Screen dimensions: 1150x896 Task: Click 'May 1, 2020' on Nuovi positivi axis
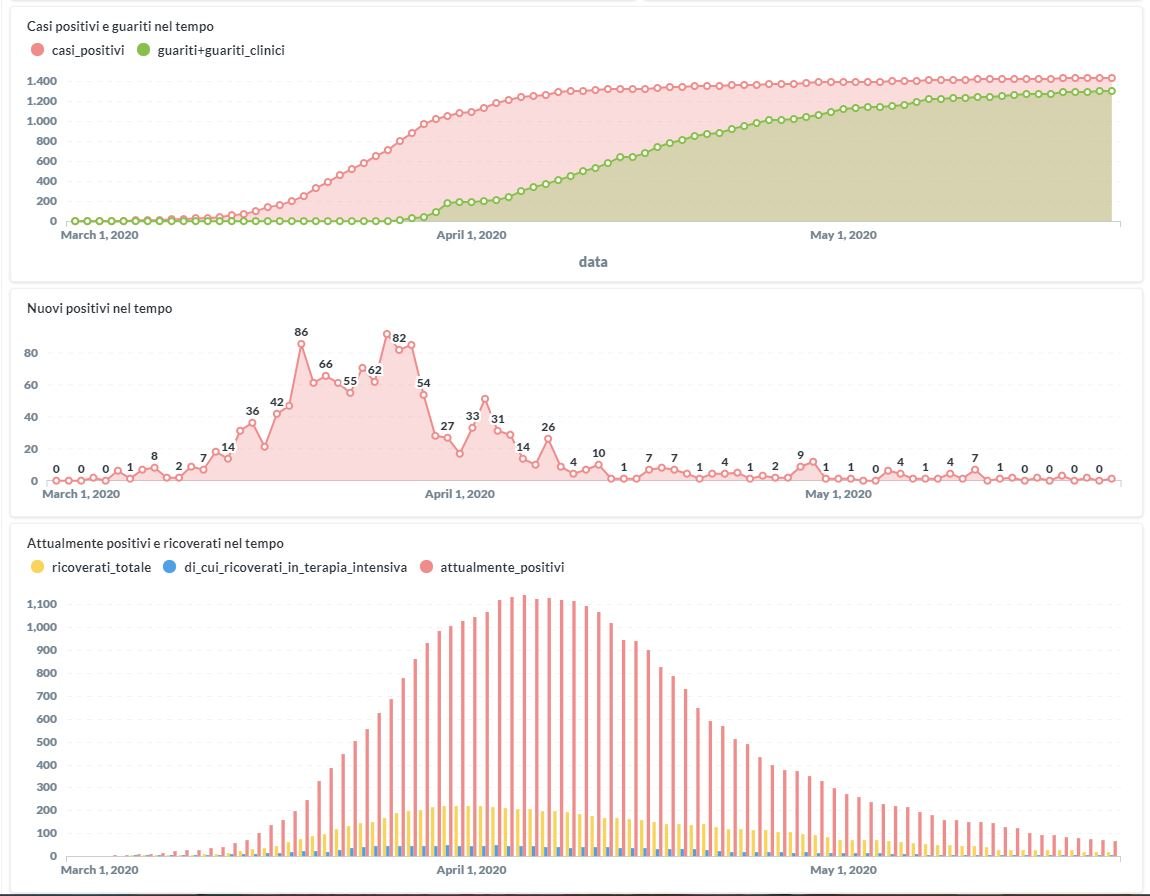pos(842,494)
